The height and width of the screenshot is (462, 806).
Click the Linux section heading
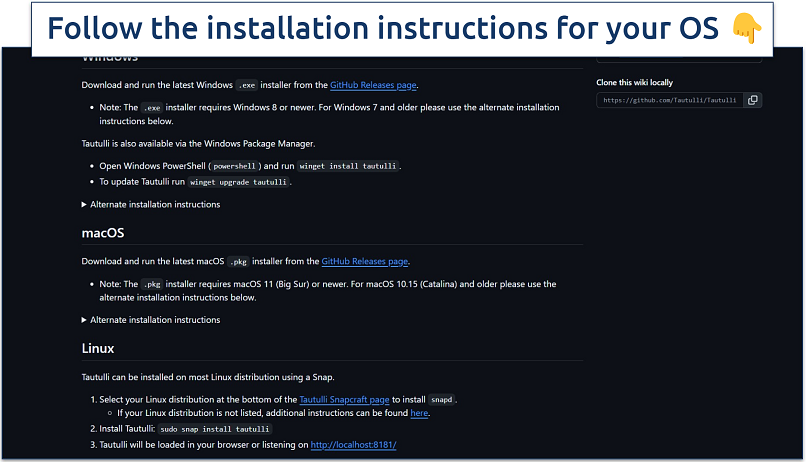[98, 349]
